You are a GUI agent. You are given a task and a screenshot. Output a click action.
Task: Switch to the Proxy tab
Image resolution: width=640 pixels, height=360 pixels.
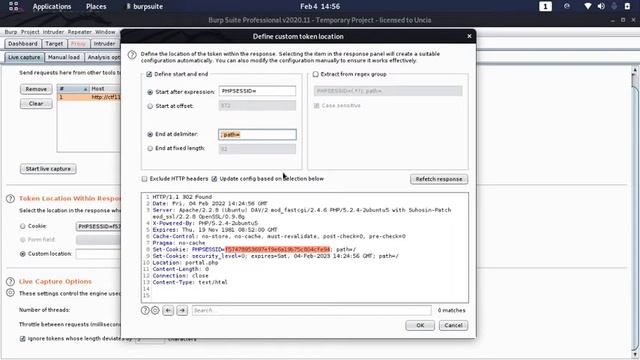click(x=78, y=44)
